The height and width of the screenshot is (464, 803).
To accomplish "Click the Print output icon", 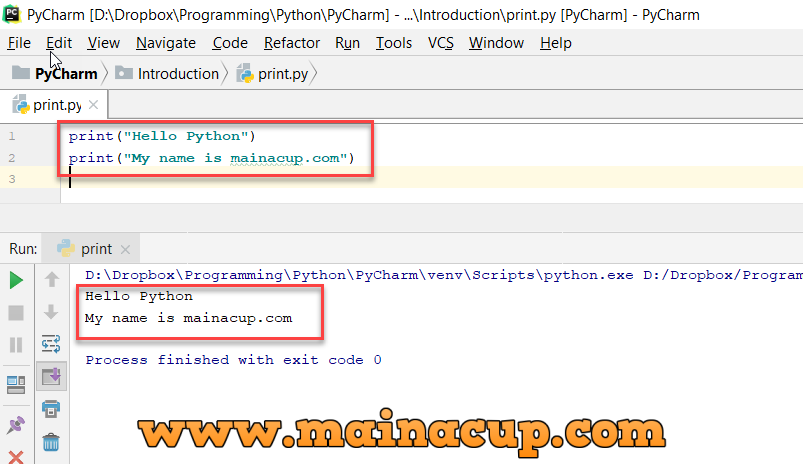I will 51,409.
